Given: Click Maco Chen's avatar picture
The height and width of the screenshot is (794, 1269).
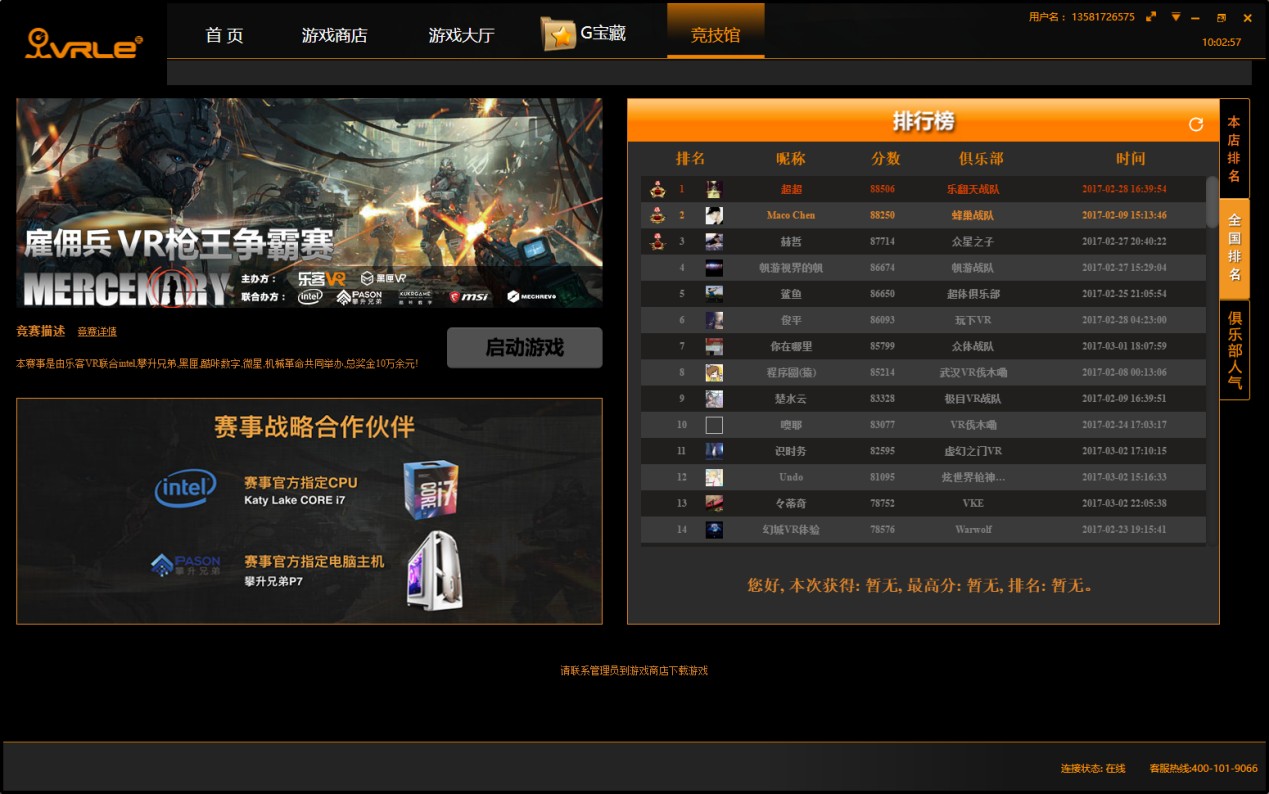Looking at the screenshot, I should [714, 215].
